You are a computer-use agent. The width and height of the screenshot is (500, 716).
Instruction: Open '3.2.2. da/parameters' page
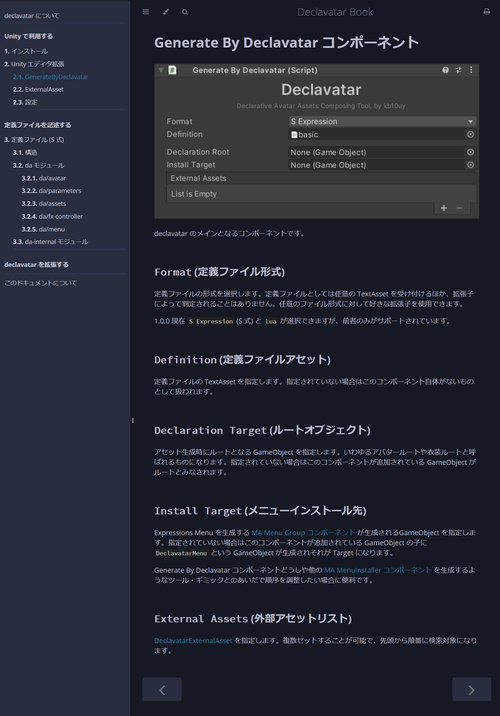[52, 191]
